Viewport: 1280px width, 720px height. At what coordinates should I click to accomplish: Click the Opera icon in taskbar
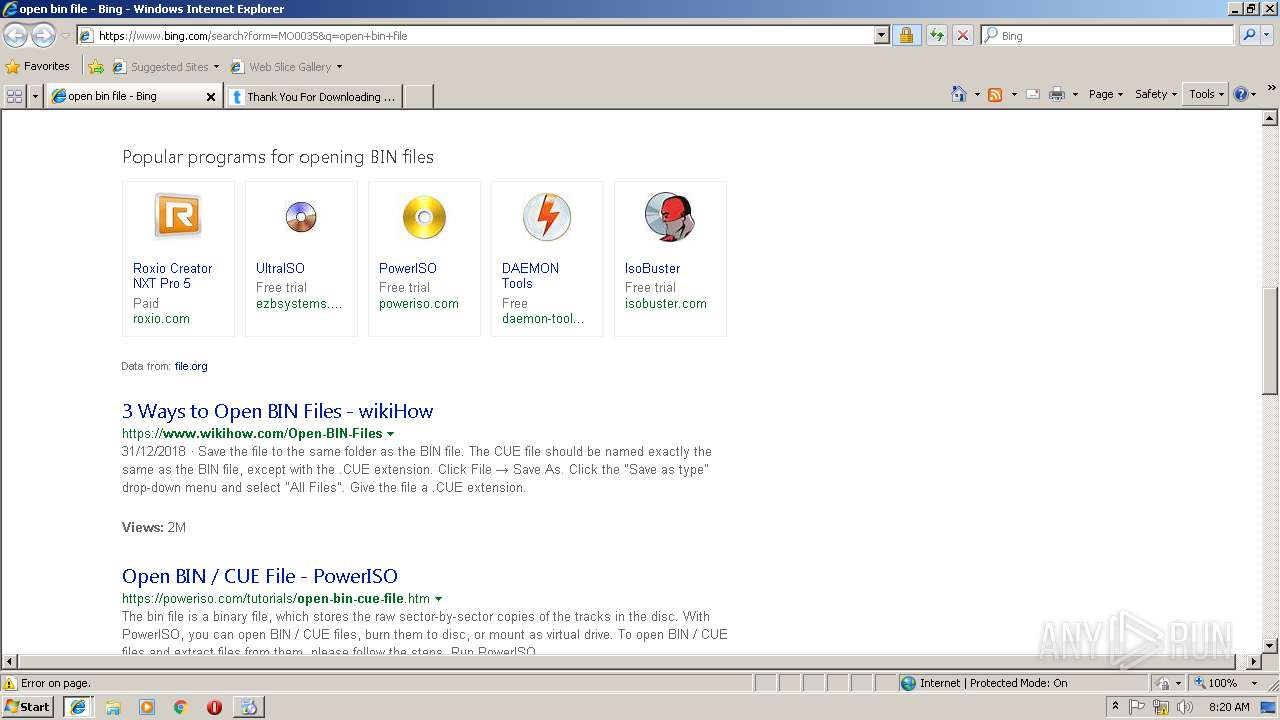pyautogui.click(x=214, y=707)
